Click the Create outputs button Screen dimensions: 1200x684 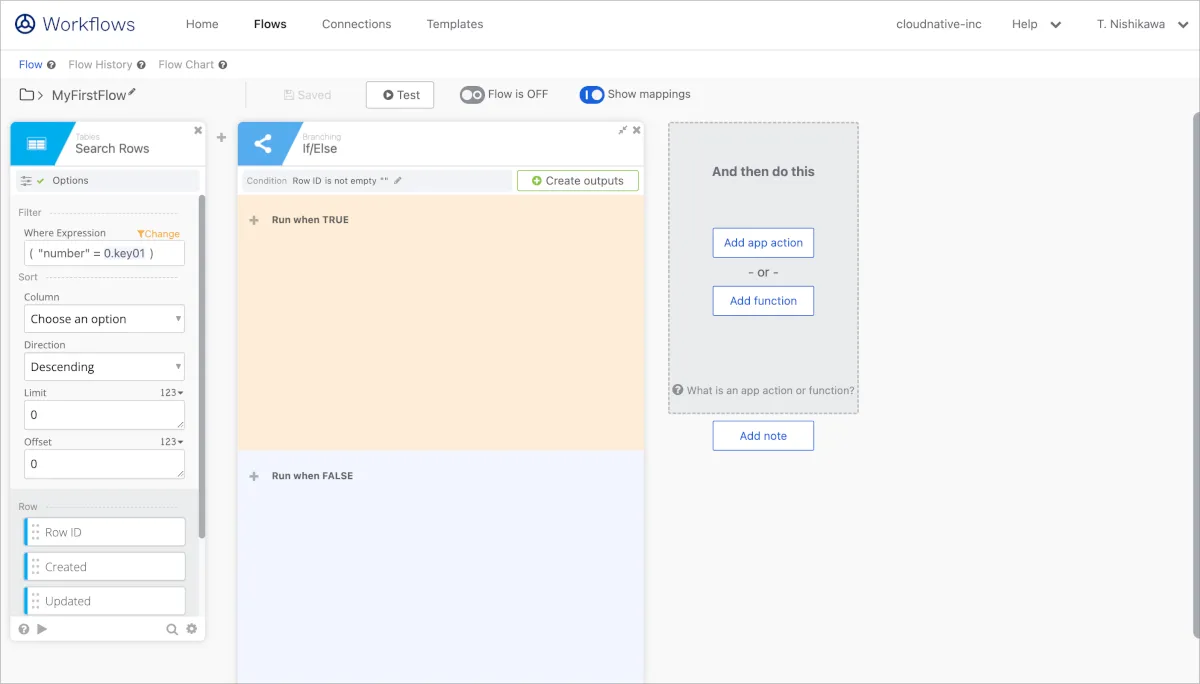[x=578, y=181]
